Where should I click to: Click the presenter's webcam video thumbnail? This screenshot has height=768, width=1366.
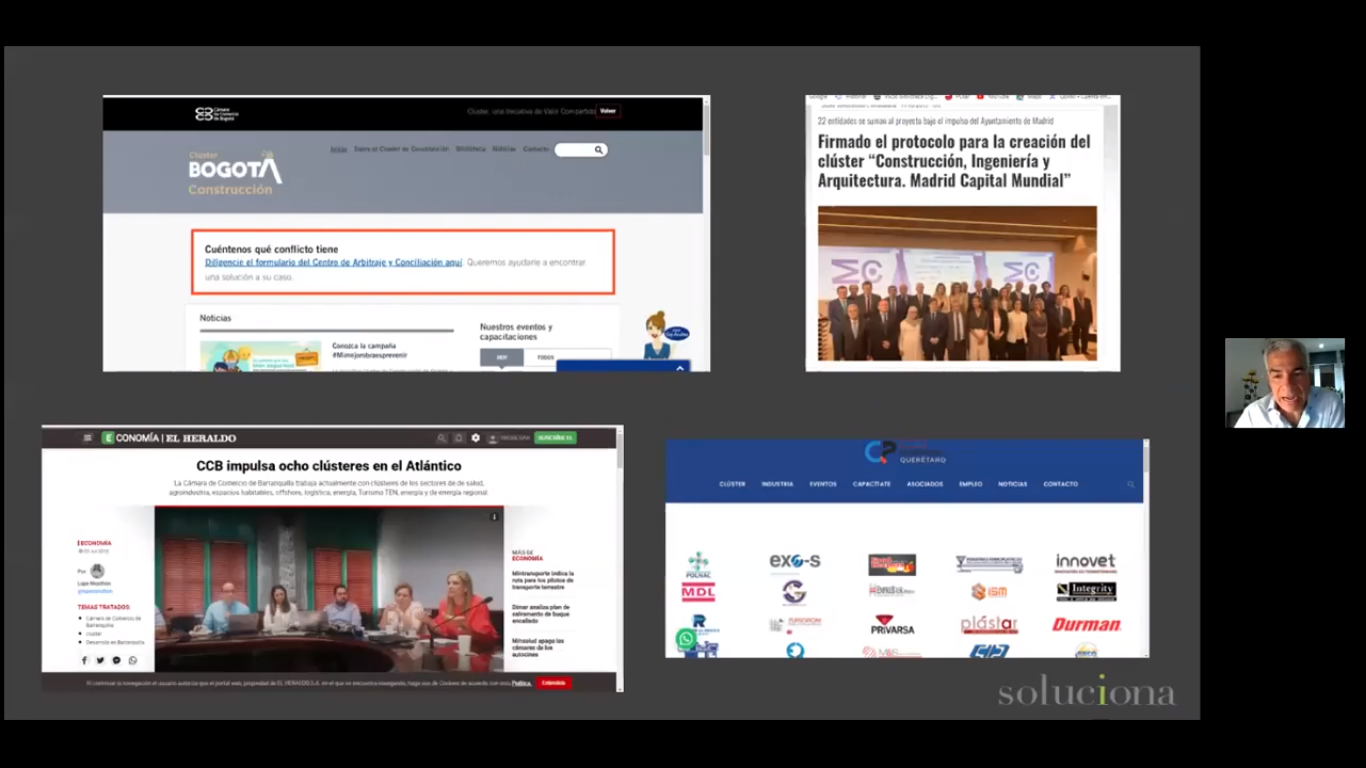click(1285, 383)
